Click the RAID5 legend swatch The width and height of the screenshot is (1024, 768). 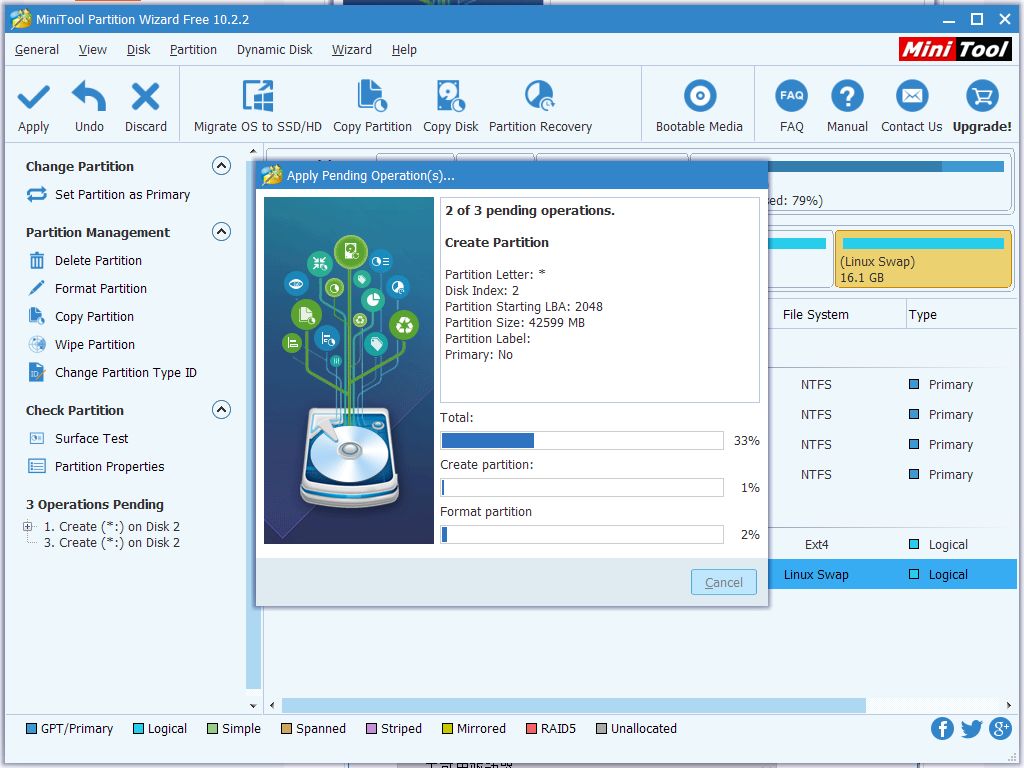(x=532, y=729)
